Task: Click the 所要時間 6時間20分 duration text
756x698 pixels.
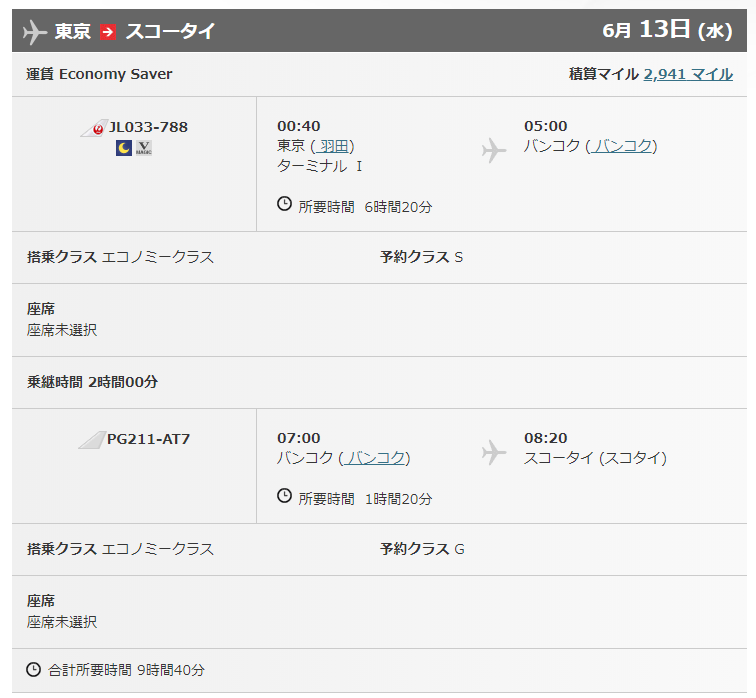Action: click(x=365, y=207)
